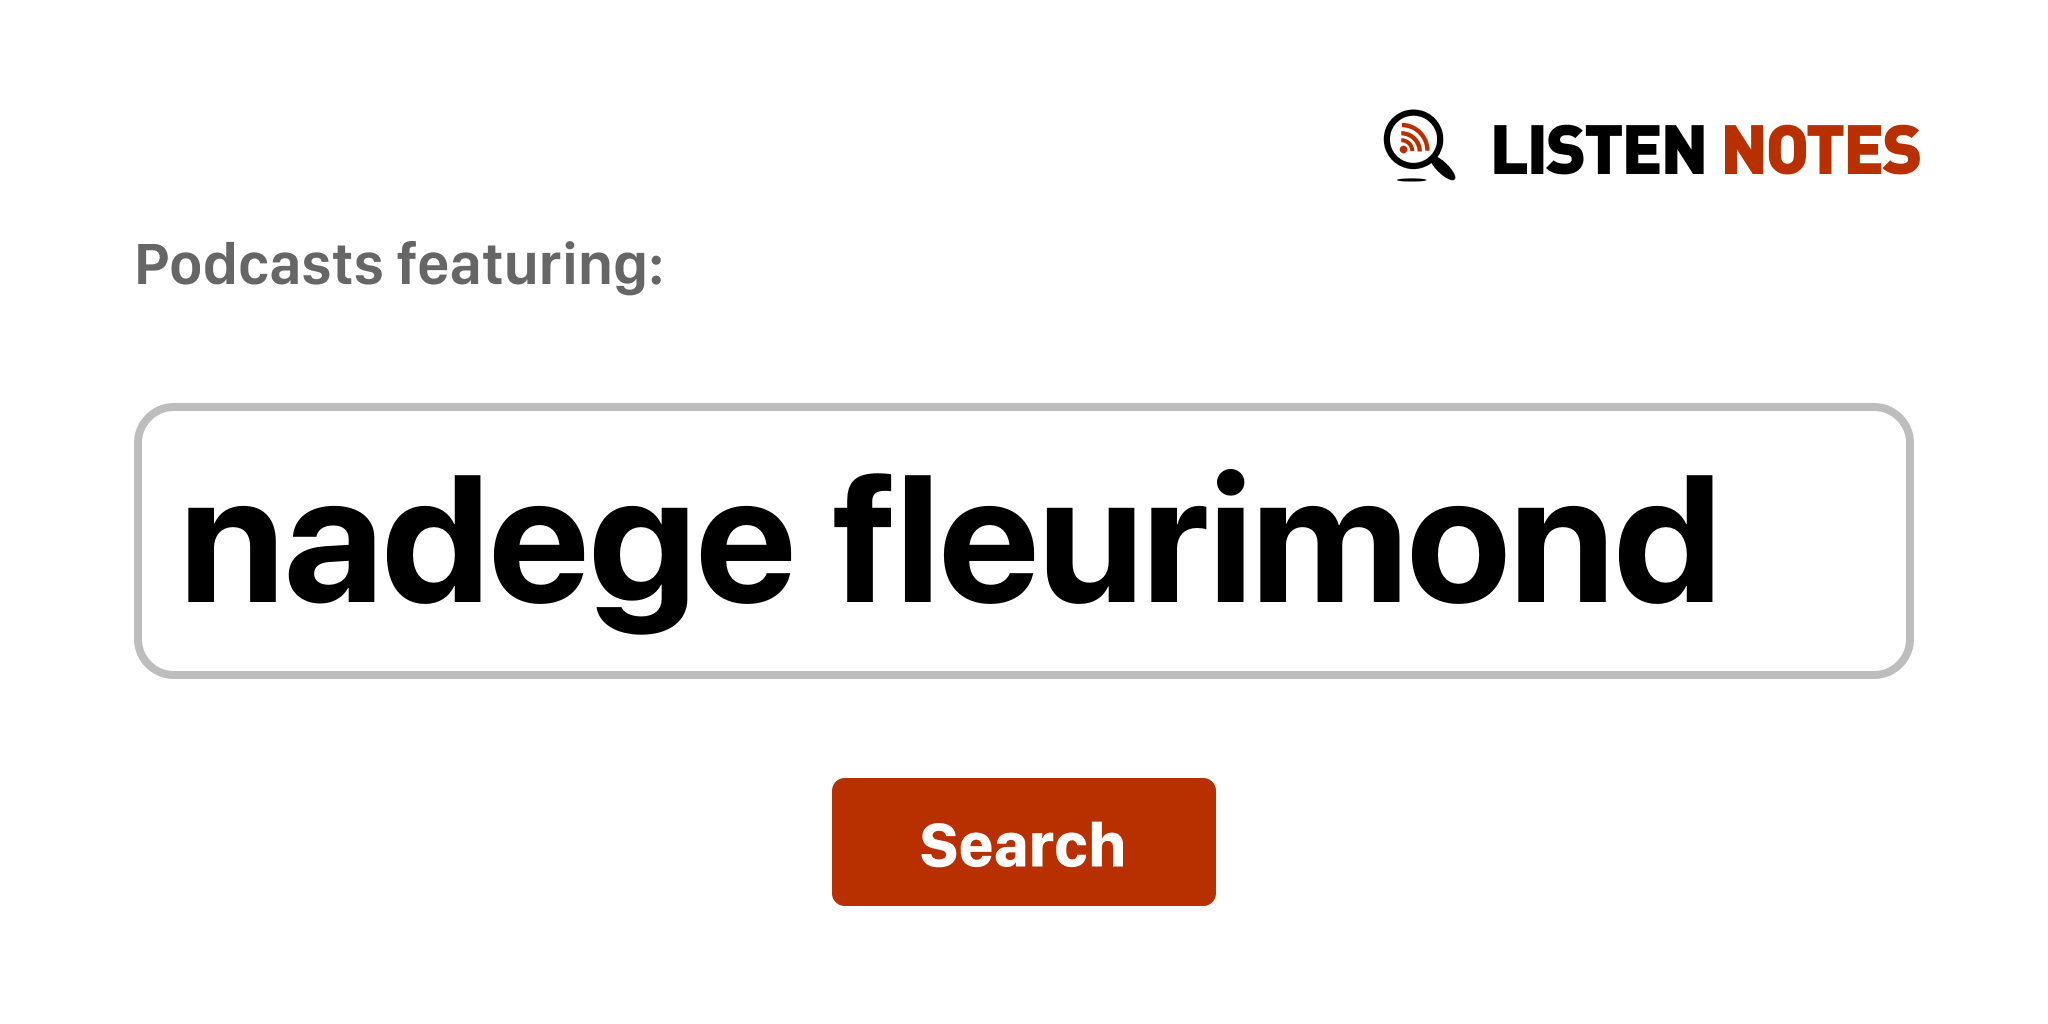Click the RSS signal inside magnifier icon

pyautogui.click(x=1413, y=138)
